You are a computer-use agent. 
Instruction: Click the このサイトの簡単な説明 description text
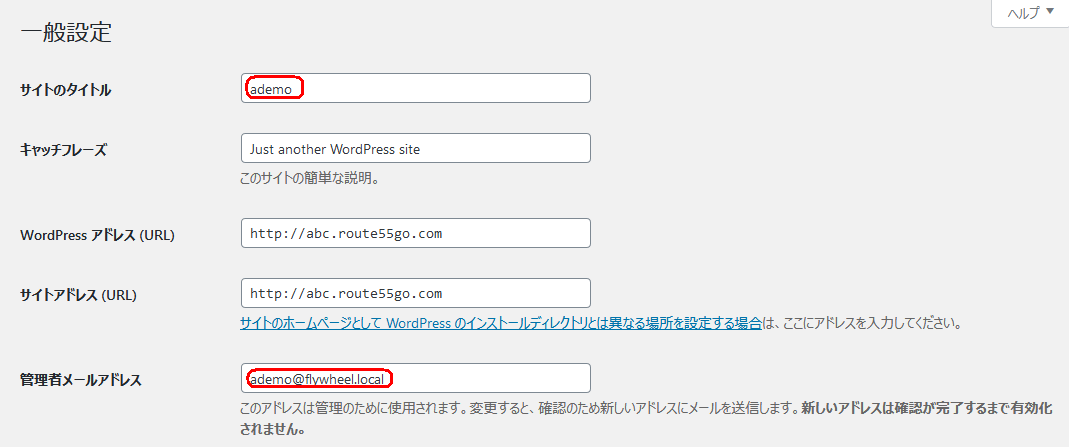click(310, 179)
